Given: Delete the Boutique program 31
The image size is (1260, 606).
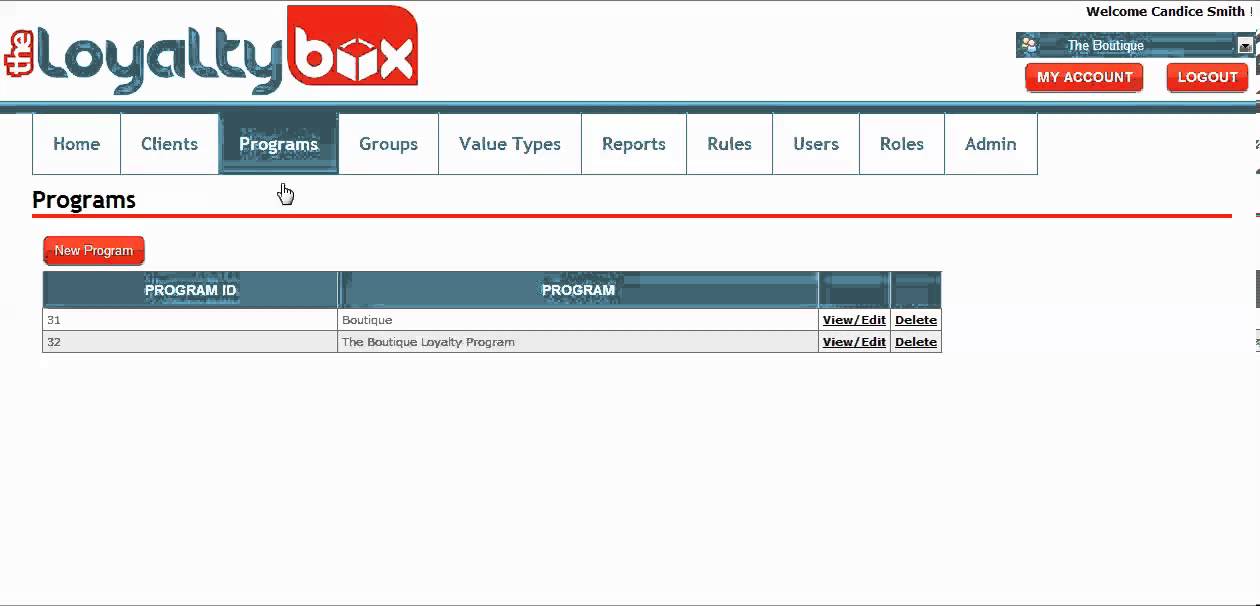Looking at the screenshot, I should point(916,320).
